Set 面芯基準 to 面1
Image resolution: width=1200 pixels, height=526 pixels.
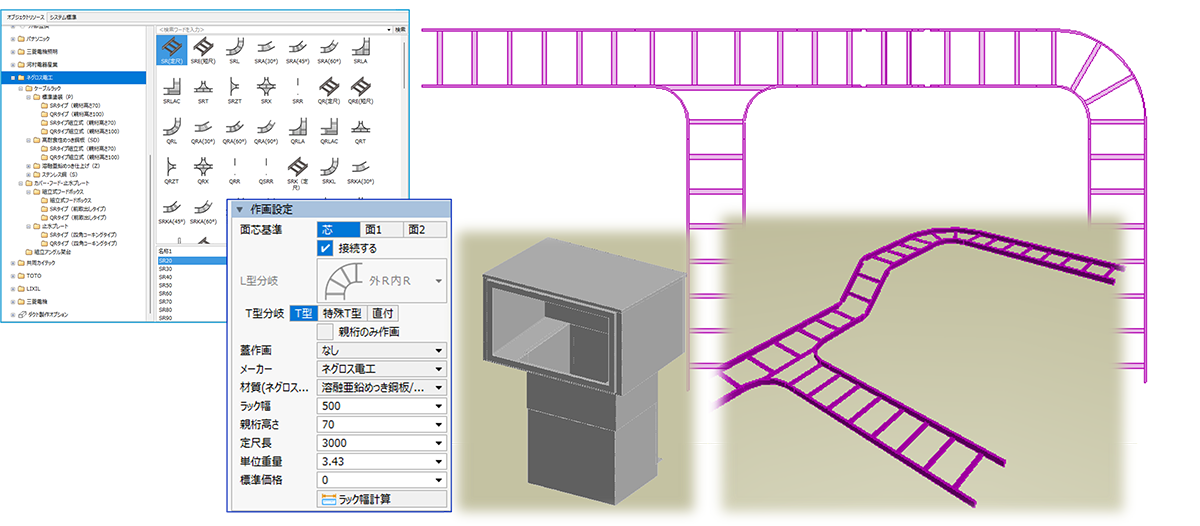point(381,230)
